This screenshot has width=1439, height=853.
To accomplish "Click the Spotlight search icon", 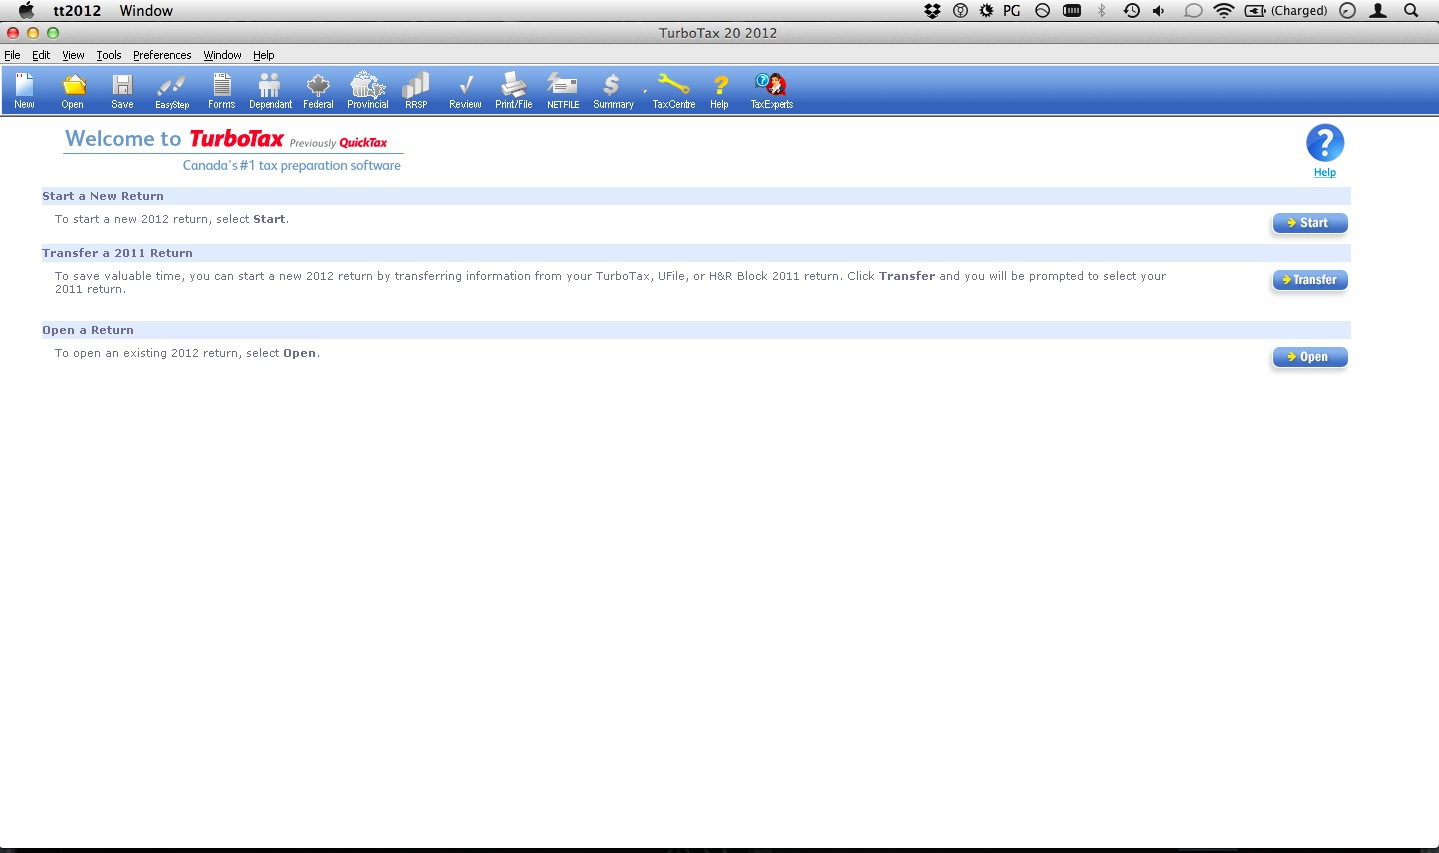I will pos(1411,10).
